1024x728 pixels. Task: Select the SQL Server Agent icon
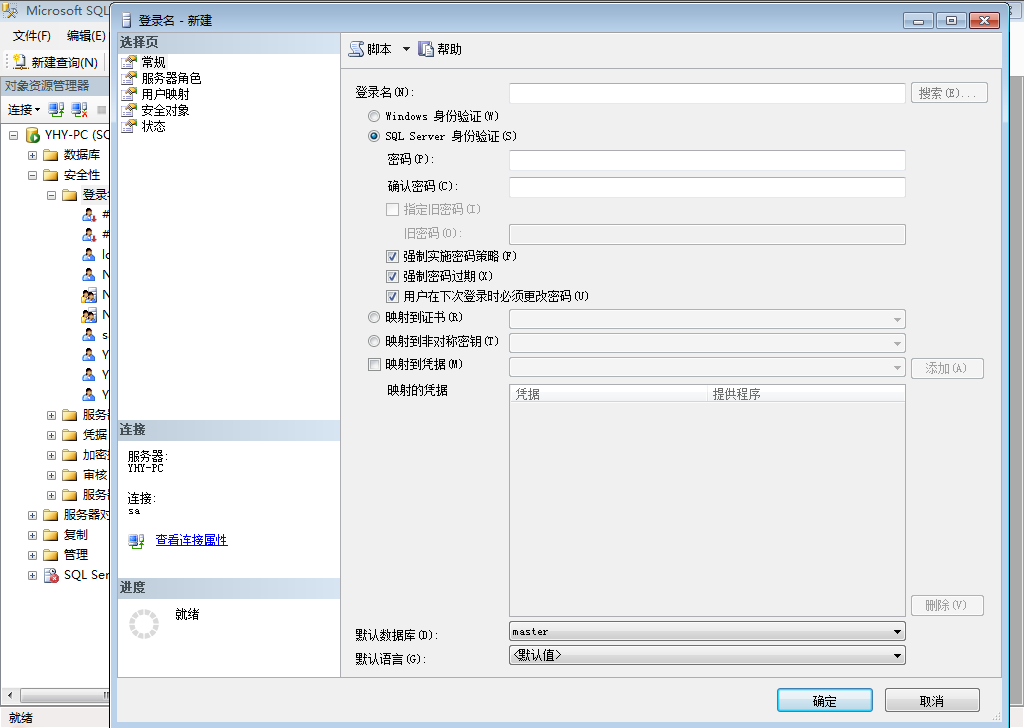pos(51,575)
